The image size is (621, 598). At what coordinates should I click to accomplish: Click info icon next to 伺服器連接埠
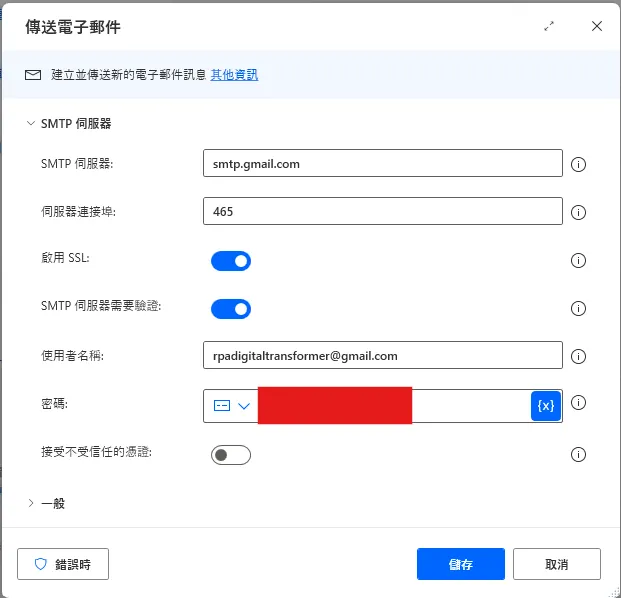tap(577, 213)
